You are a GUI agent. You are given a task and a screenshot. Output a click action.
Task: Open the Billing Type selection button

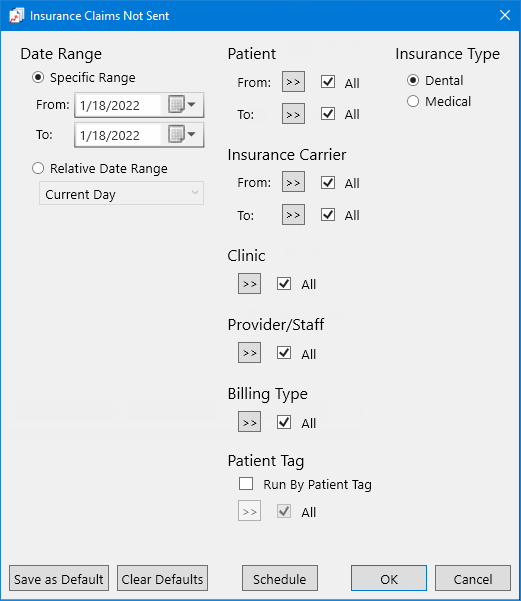[250, 422]
